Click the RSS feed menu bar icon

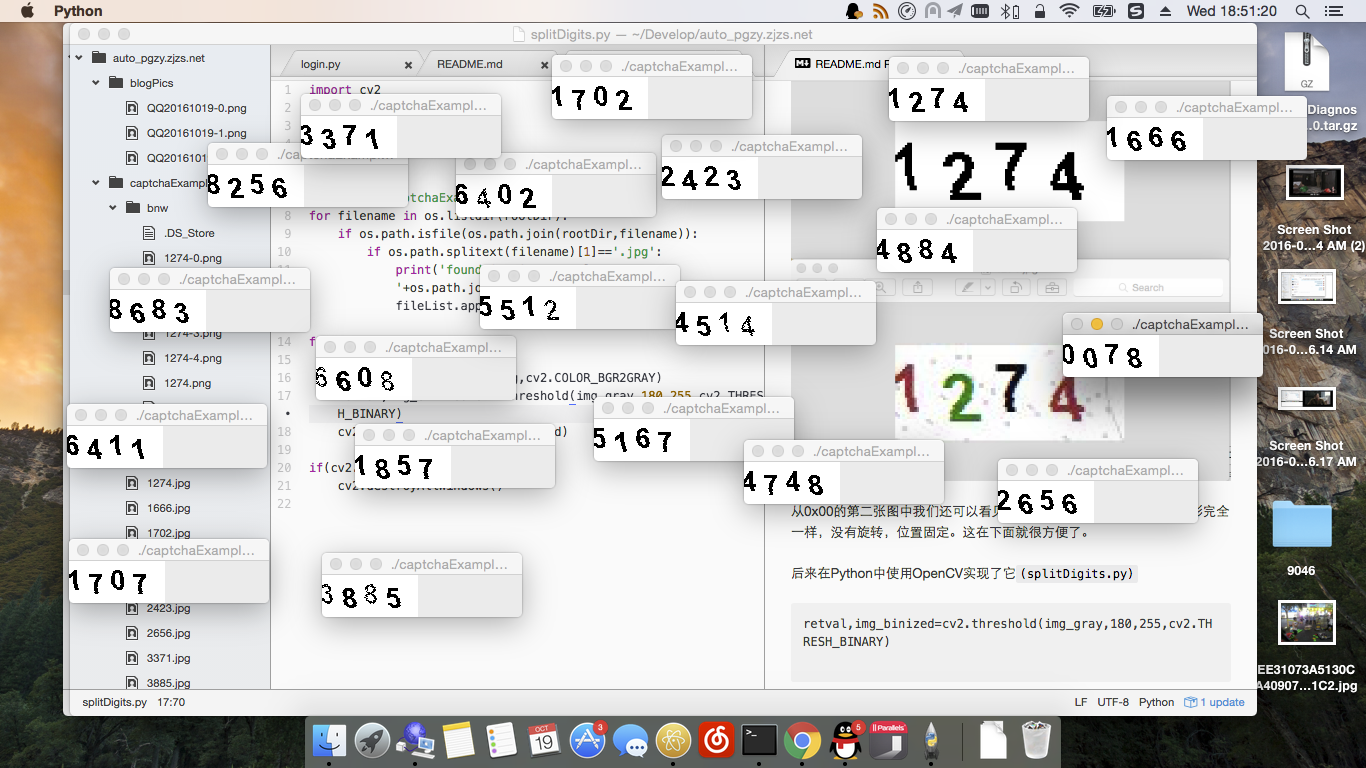[x=881, y=11]
